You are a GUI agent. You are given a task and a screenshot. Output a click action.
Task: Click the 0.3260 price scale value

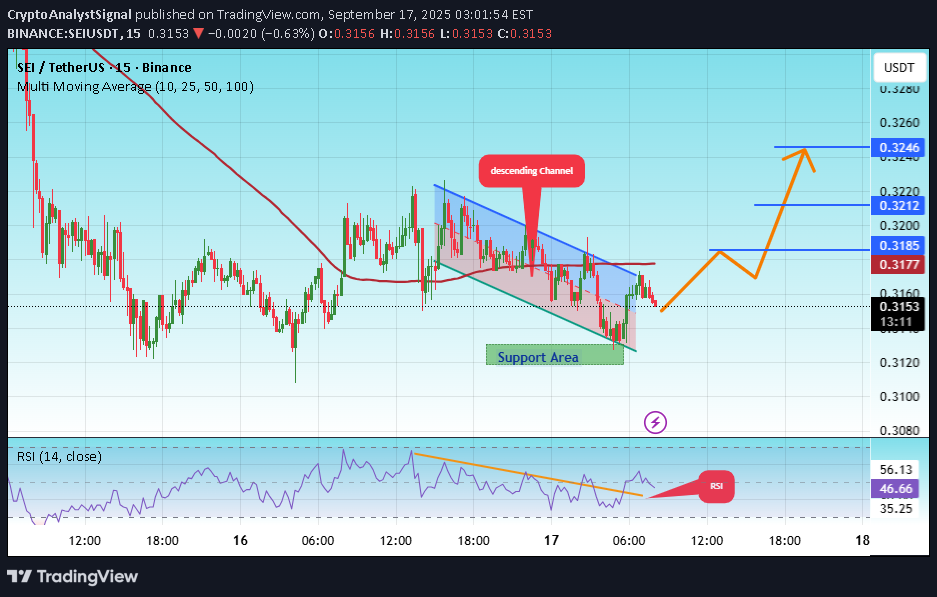tap(899, 123)
